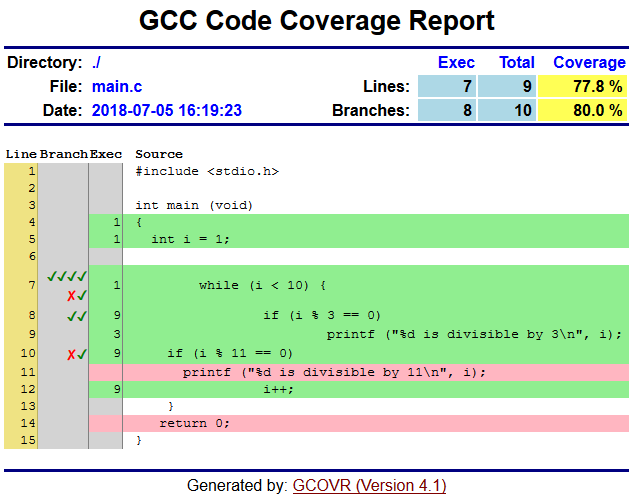Screen dimensions: 632x502
Task: Click the red X branch marker on line 7
Action: point(71,296)
